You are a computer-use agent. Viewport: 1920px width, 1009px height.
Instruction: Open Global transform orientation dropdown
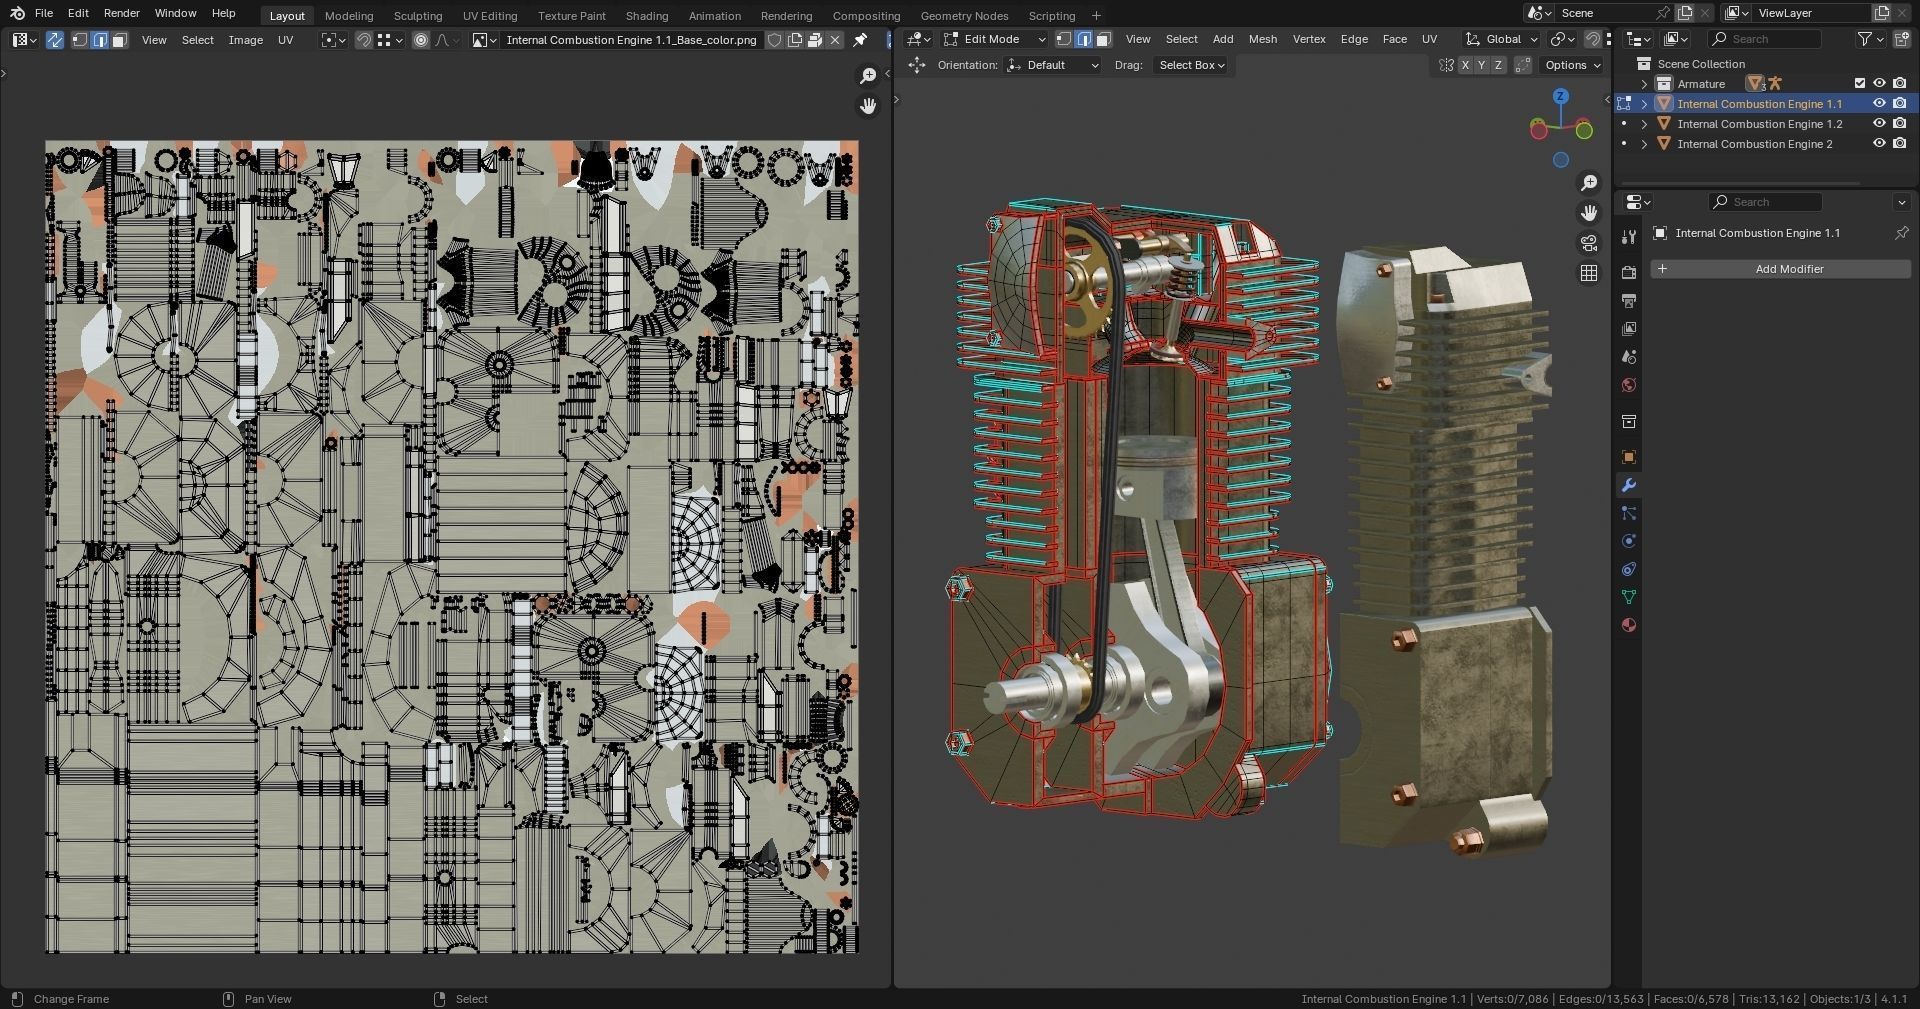(x=1502, y=39)
